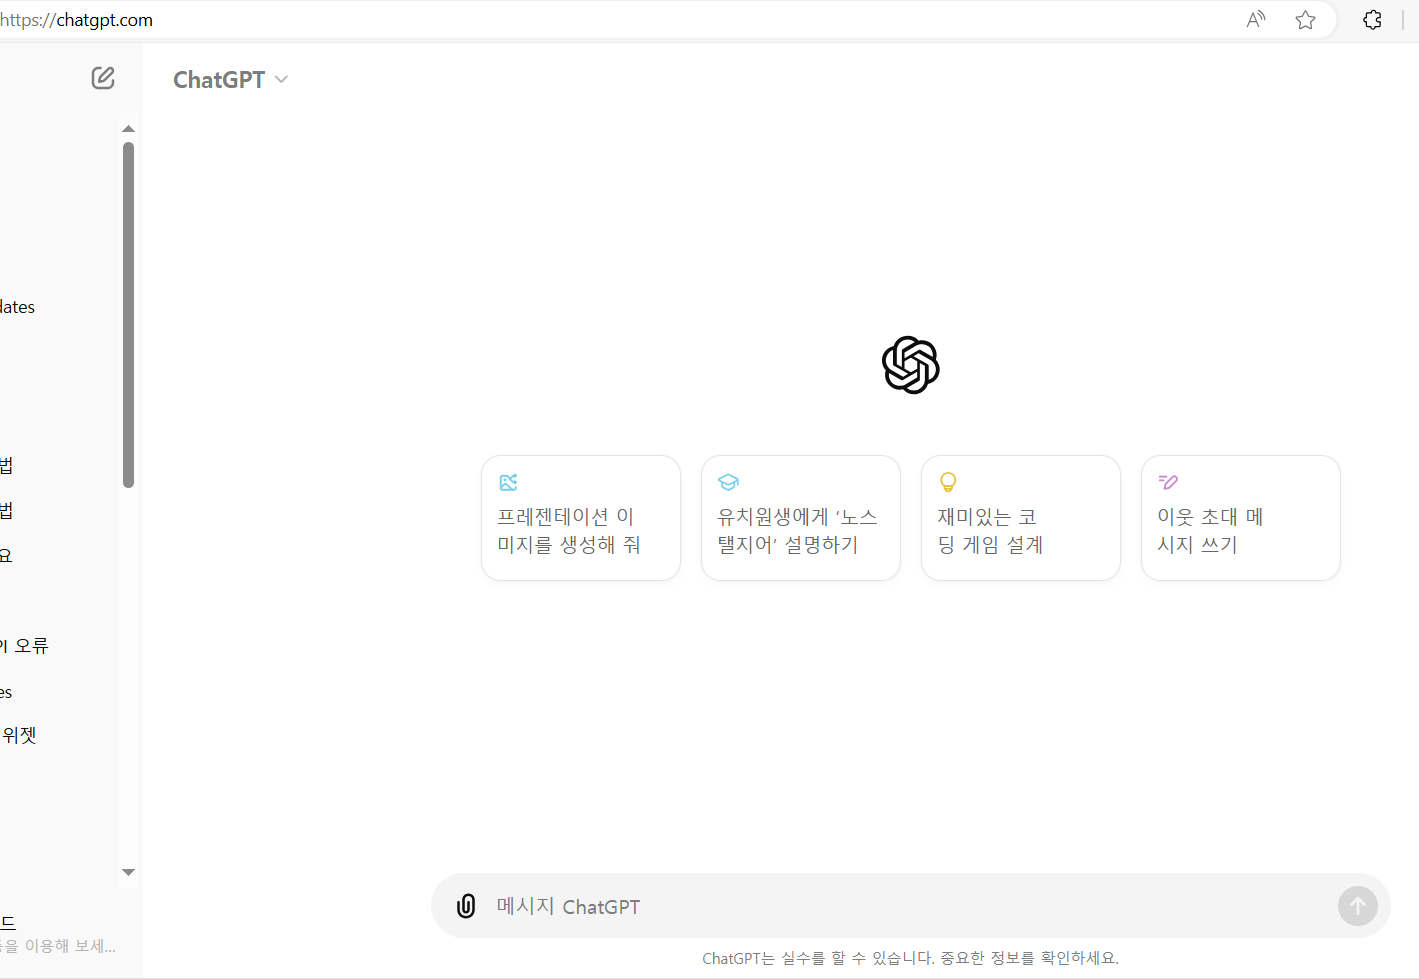Image resolution: width=1419 pixels, height=979 pixels.
Task: Click the chart icon on the presentation card
Action: (x=507, y=481)
